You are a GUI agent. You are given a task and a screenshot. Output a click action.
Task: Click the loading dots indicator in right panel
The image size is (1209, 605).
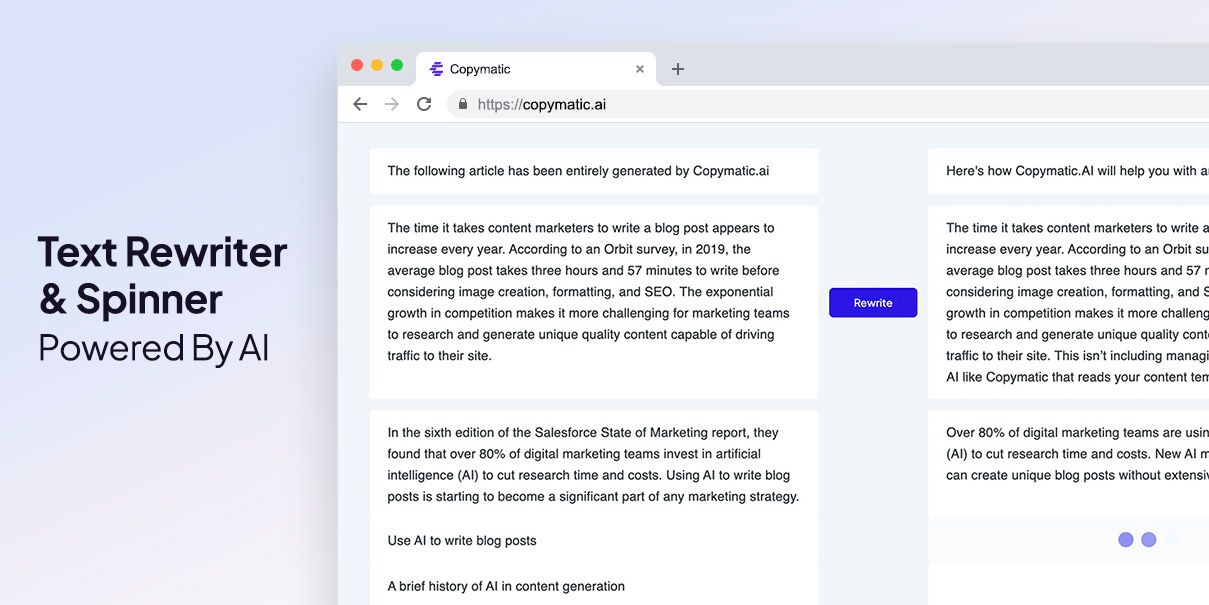click(1137, 540)
